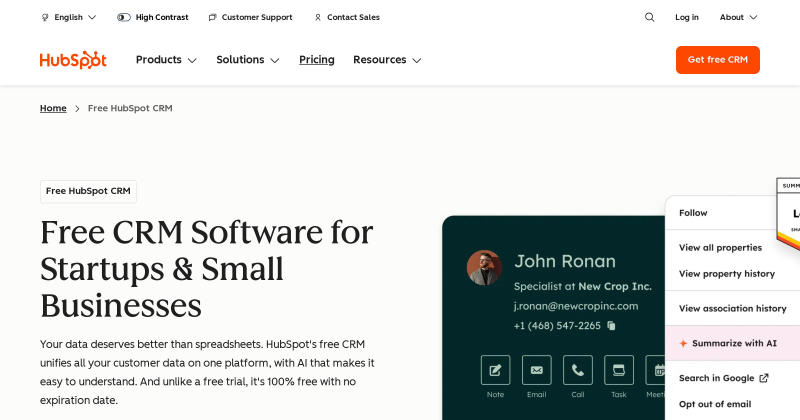Click the John Ronan name heading

[x=565, y=261]
